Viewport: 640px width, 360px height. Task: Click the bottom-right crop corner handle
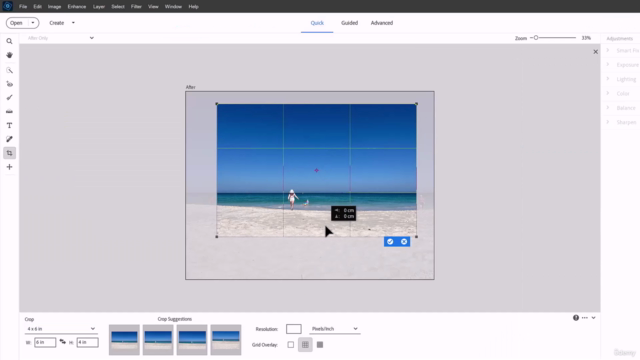click(x=416, y=237)
